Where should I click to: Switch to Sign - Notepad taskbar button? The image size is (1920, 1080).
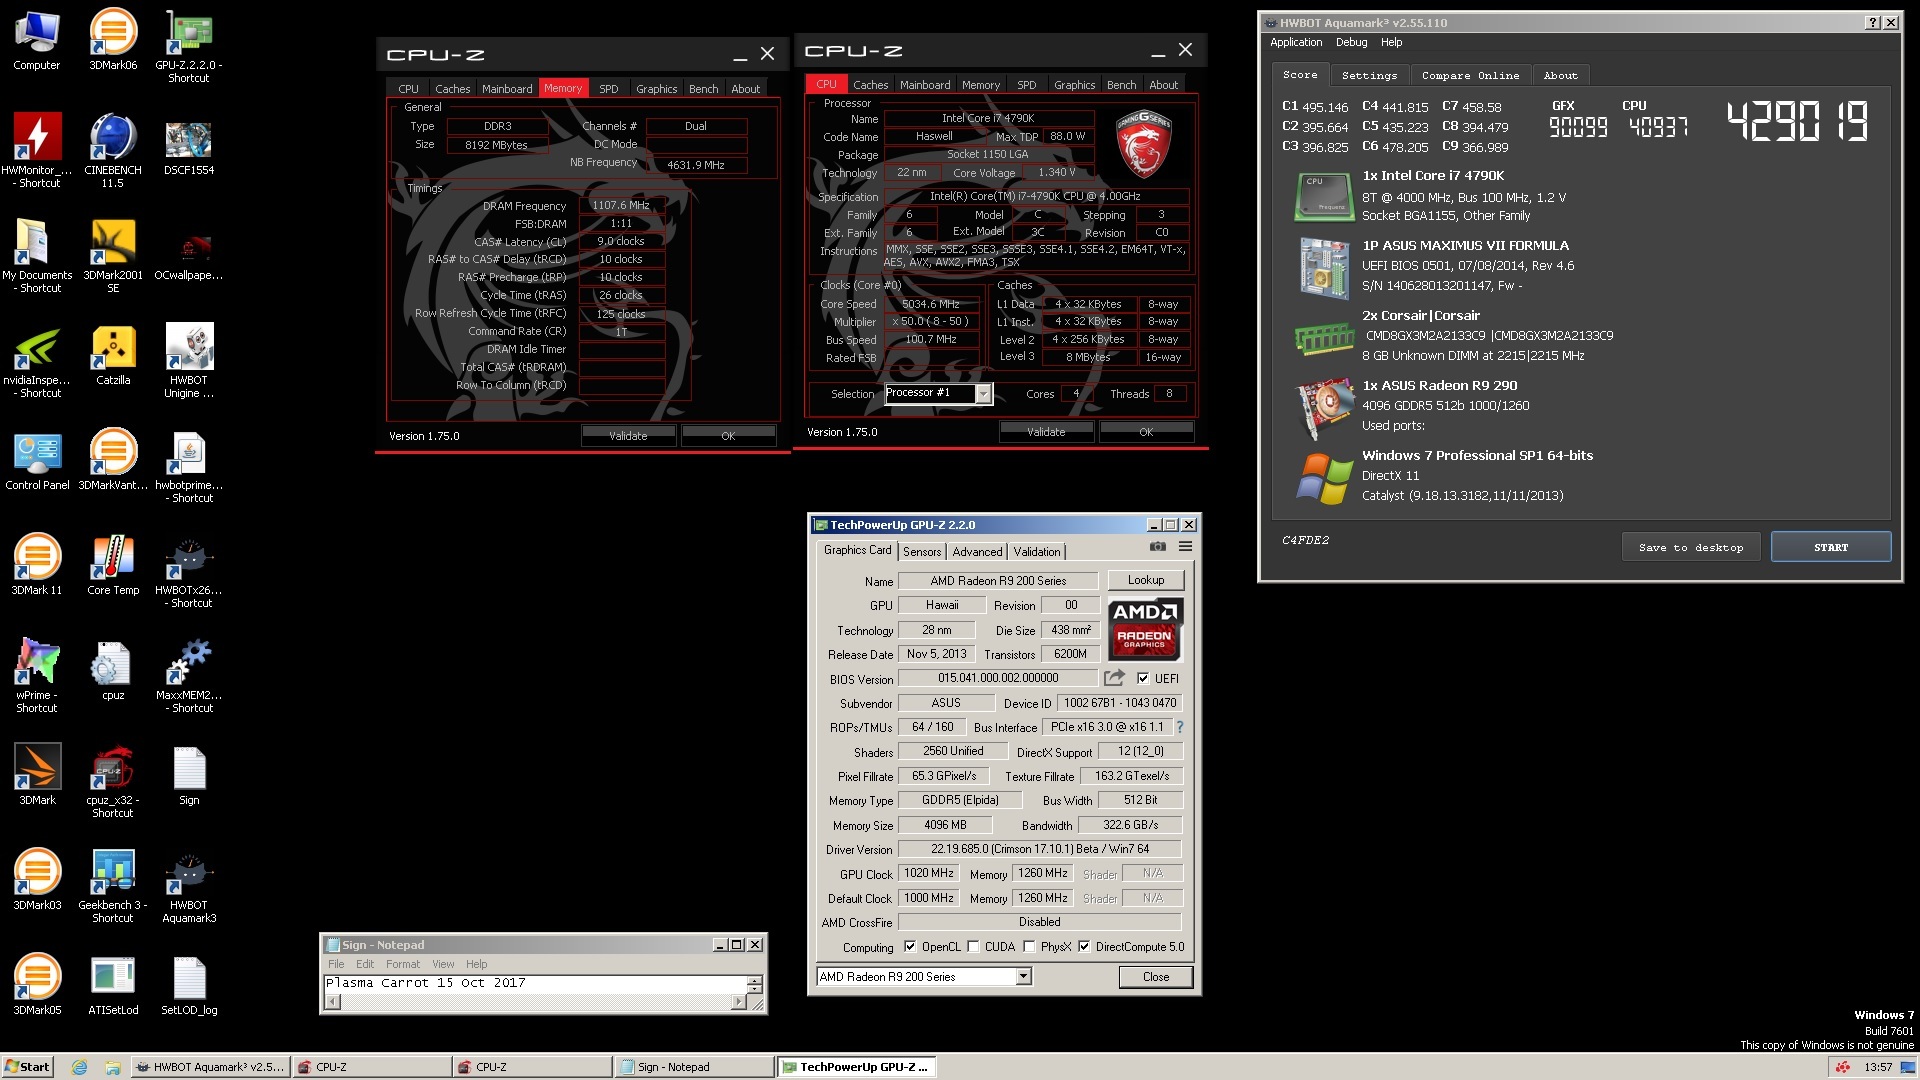pos(695,1067)
